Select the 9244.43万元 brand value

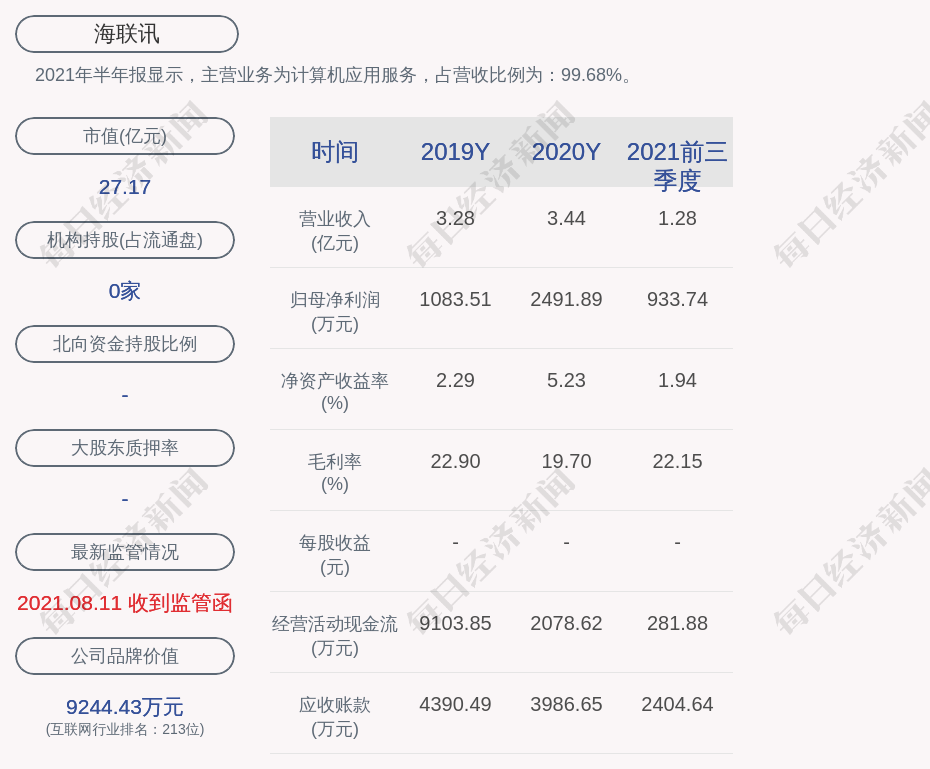pos(125,707)
